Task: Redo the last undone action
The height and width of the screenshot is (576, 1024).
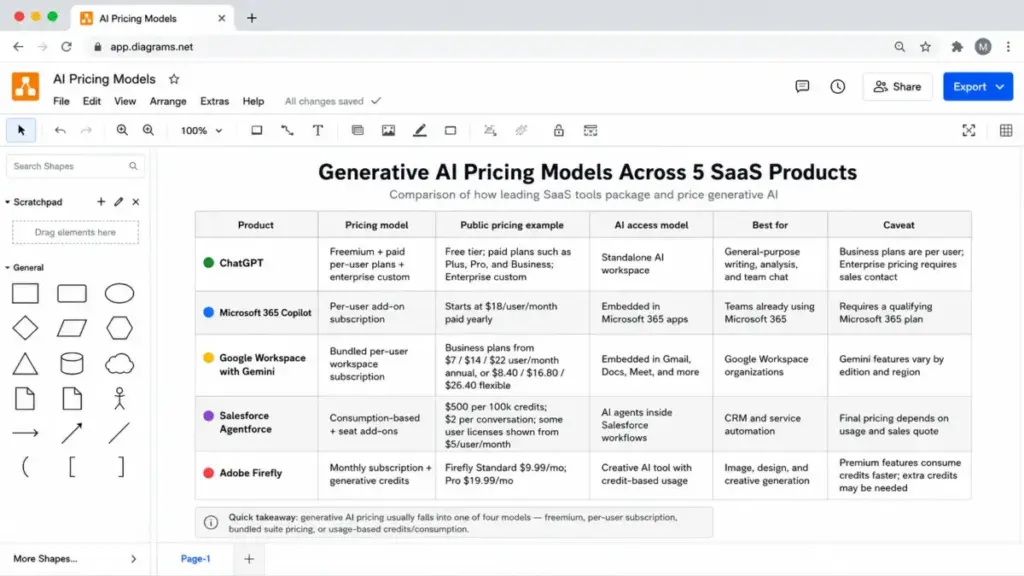Action: pos(86,131)
